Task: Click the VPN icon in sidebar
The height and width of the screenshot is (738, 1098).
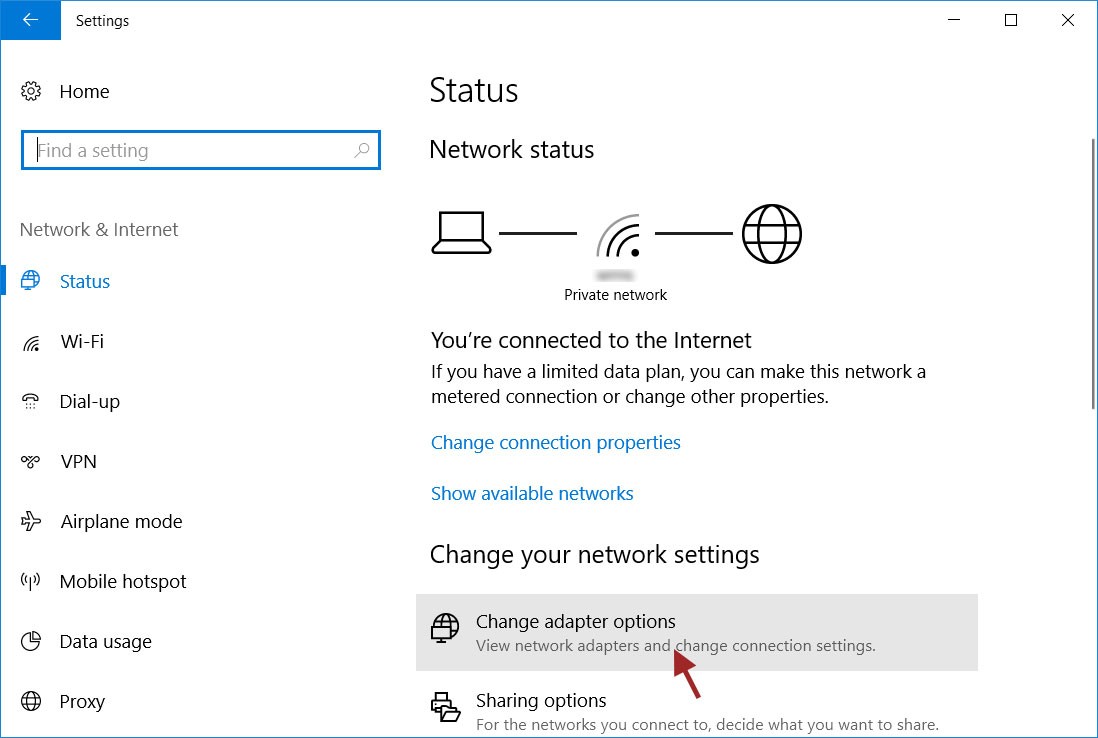Action: tap(30, 461)
